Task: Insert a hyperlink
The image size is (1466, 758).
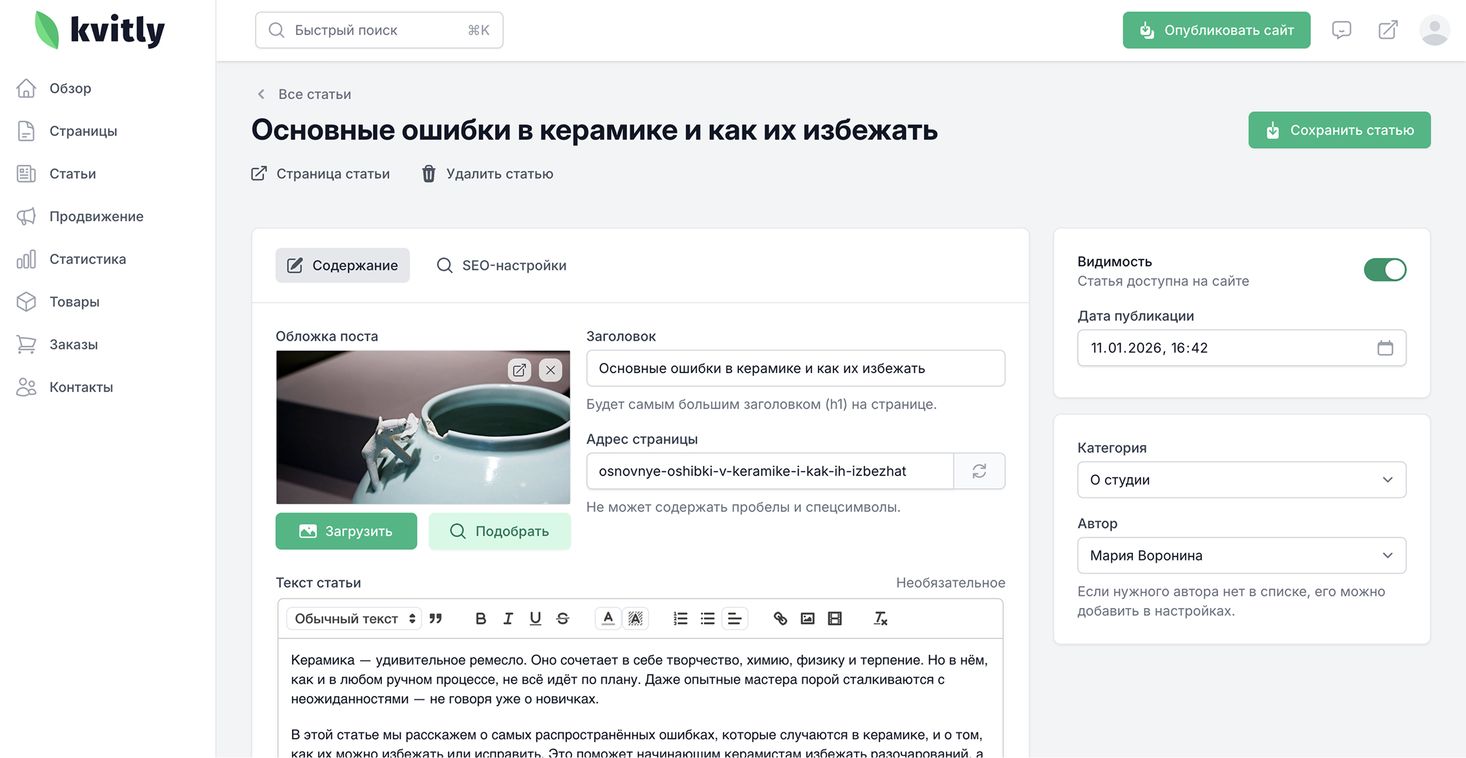Action: tap(781, 619)
